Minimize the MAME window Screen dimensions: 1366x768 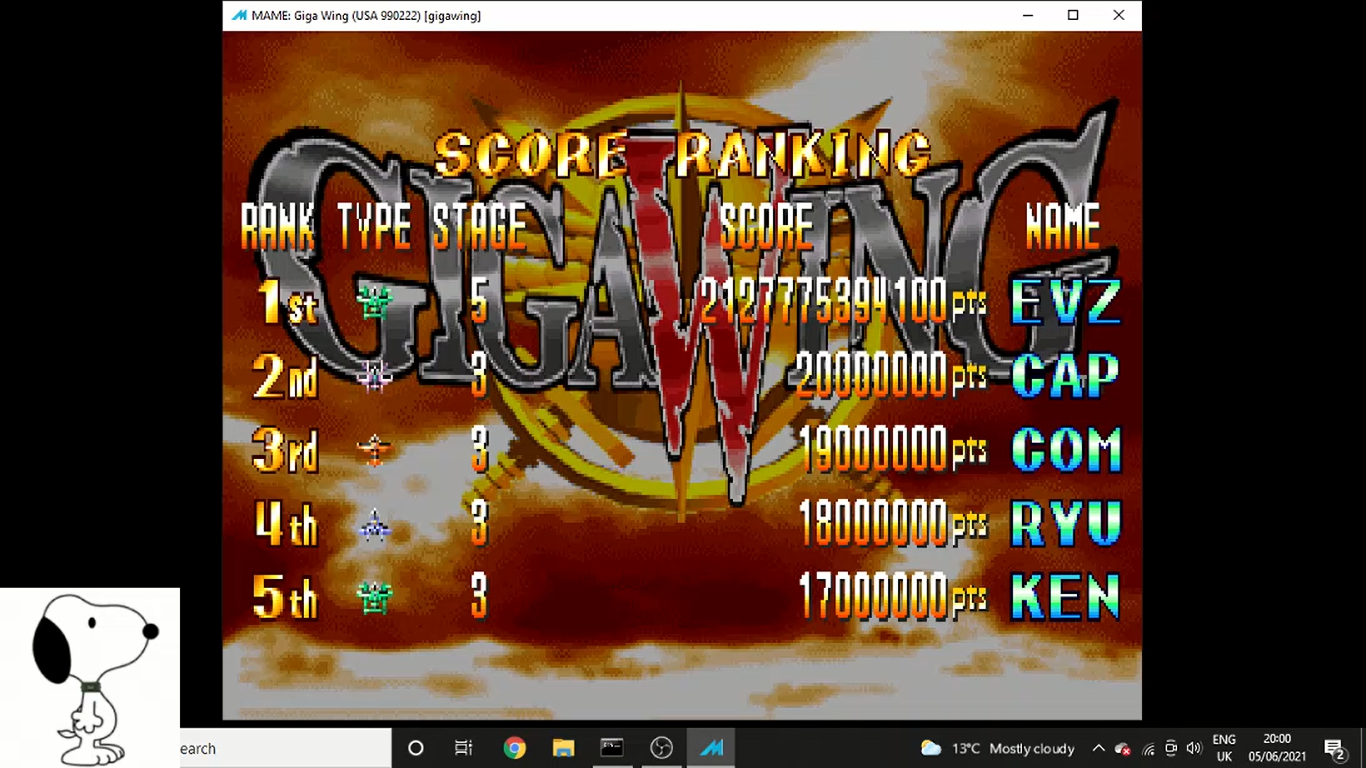pyautogui.click(x=1027, y=15)
